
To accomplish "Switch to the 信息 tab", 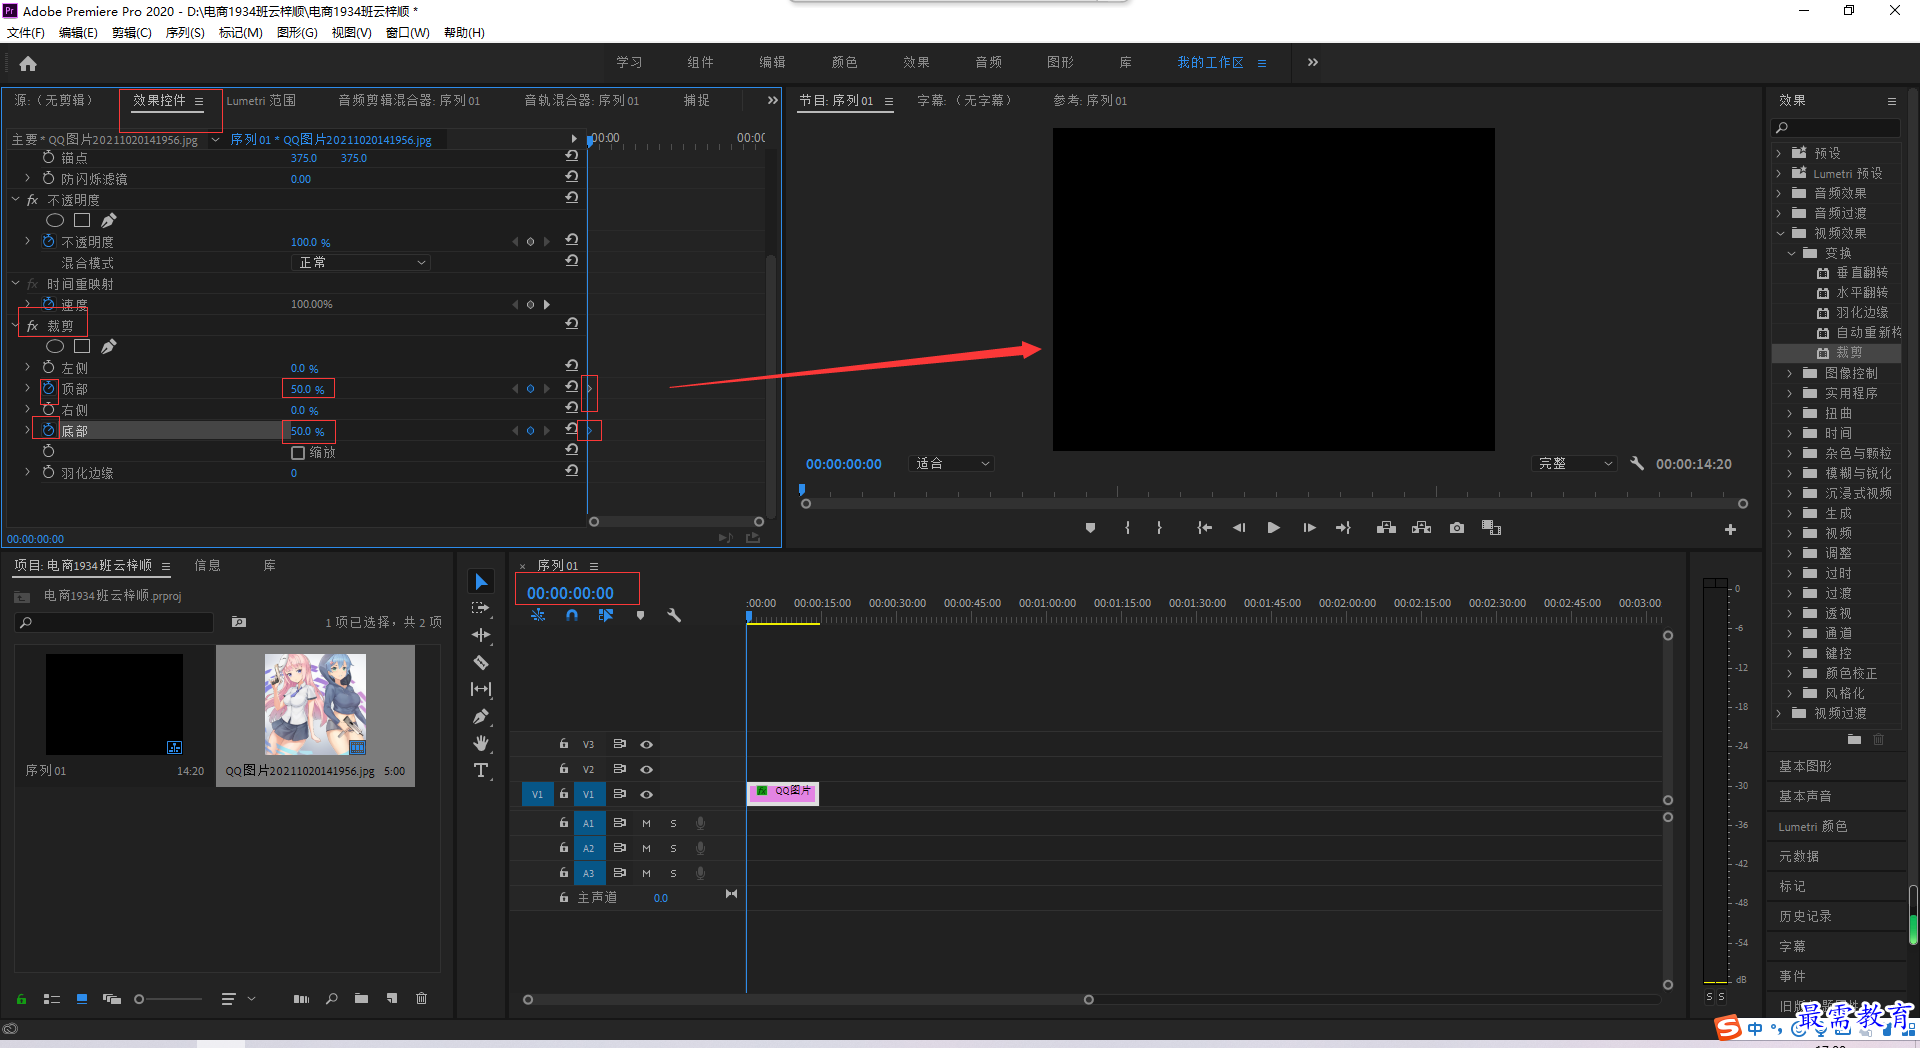I will pos(207,565).
